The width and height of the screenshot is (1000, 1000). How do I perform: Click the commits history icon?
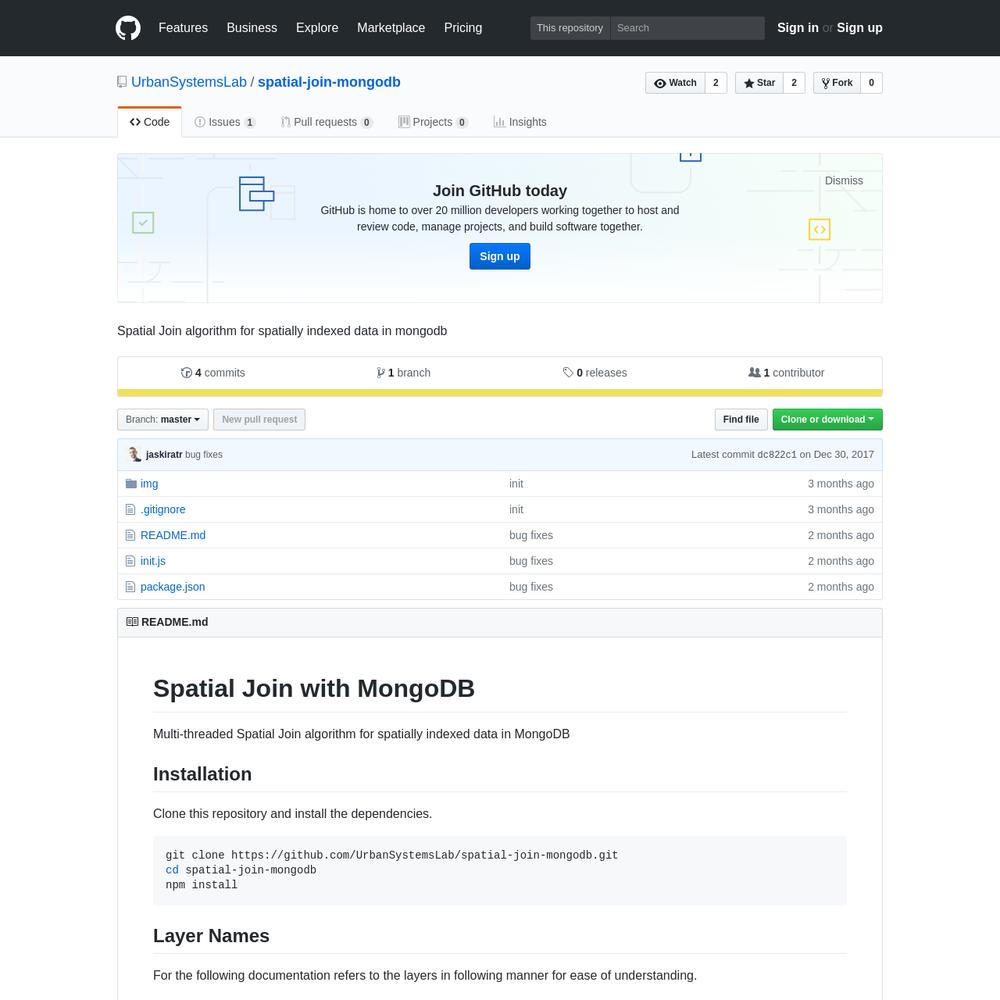click(x=186, y=372)
